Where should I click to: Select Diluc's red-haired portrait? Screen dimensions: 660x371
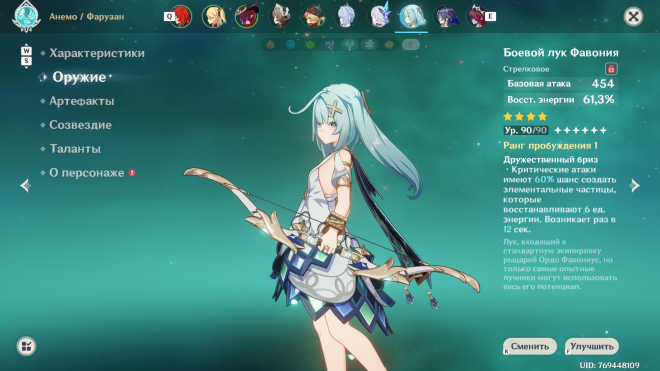coord(181,16)
